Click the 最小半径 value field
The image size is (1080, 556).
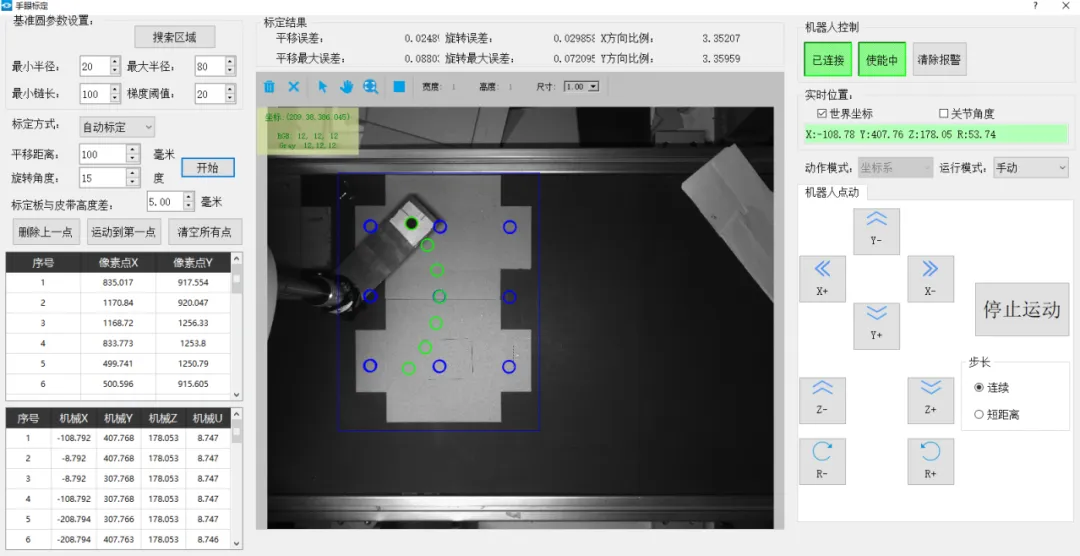point(95,66)
